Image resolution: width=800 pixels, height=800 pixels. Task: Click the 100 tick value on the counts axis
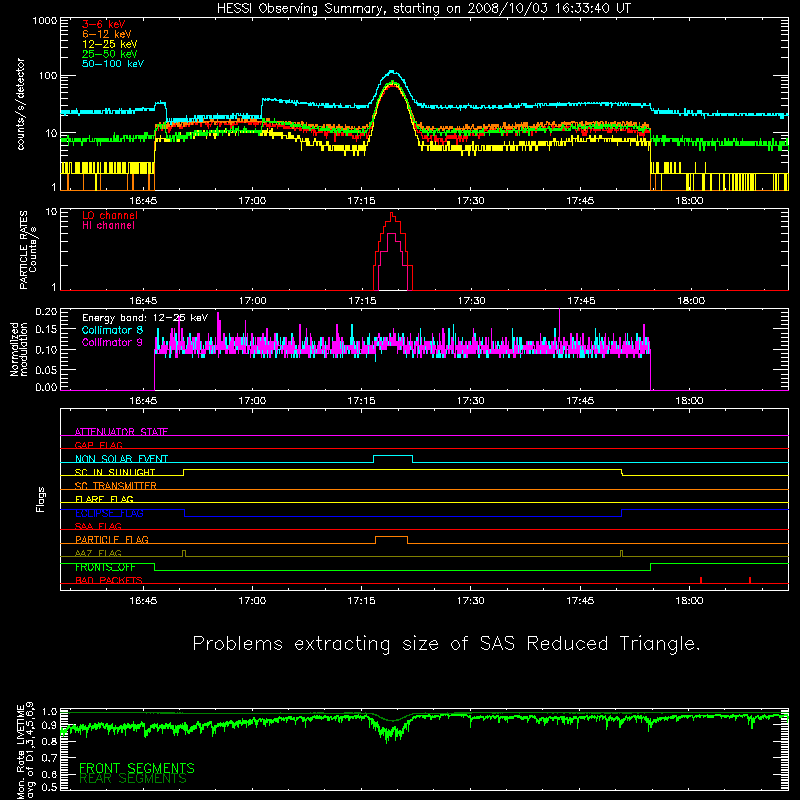[48, 76]
